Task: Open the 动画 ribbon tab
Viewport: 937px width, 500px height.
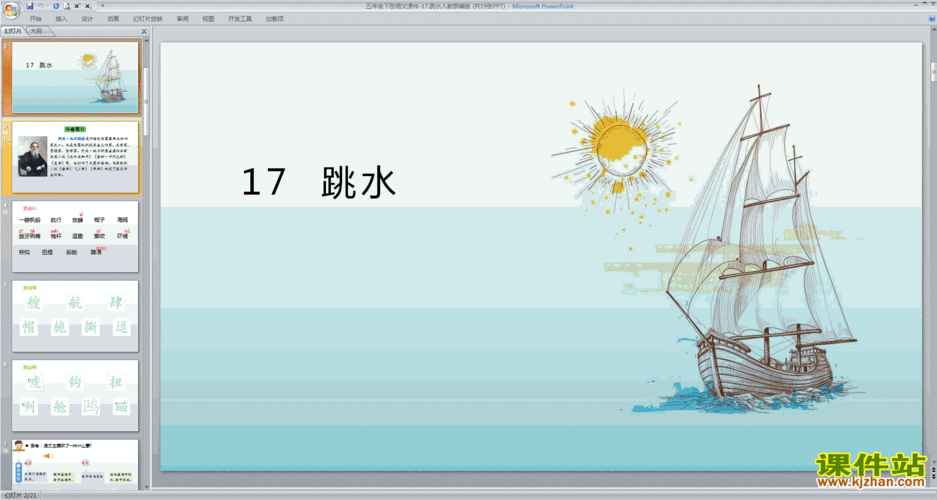Action: coord(113,19)
